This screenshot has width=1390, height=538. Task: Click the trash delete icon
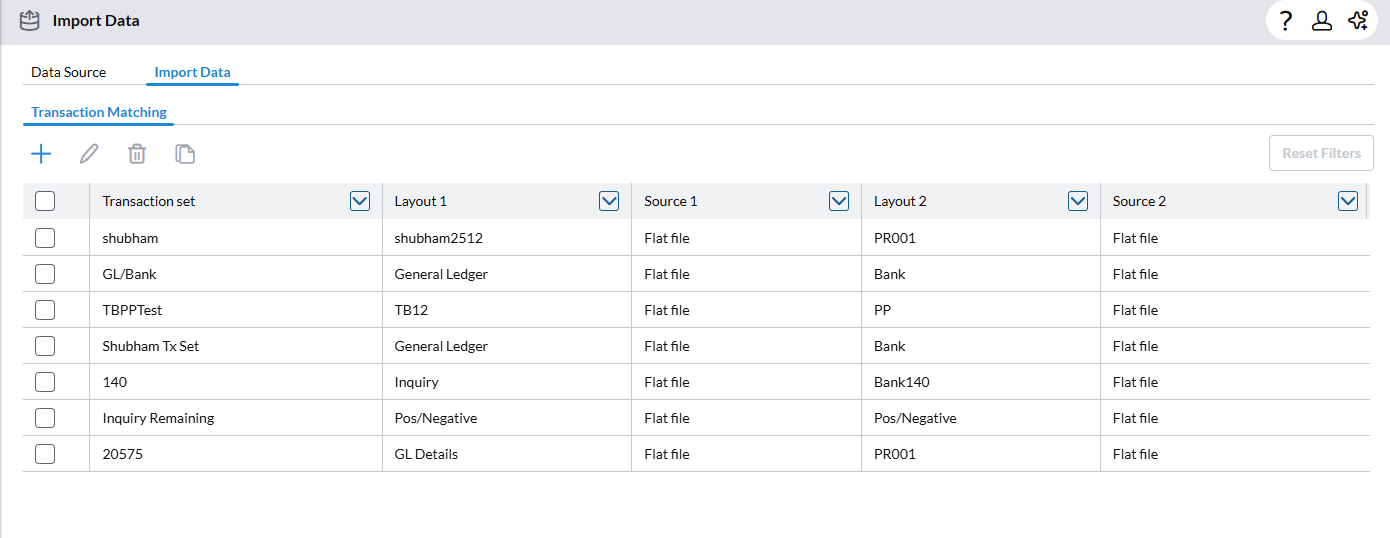click(137, 154)
